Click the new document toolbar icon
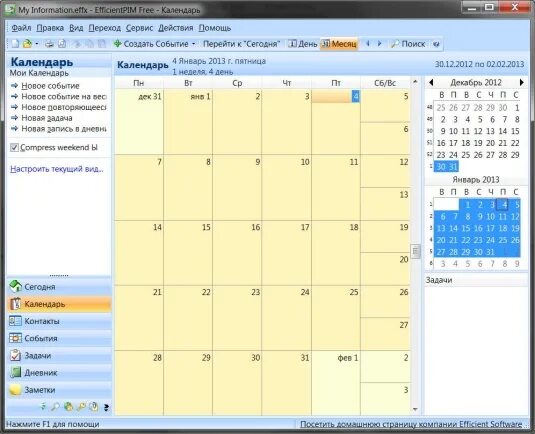This screenshot has height=434, width=535. coord(15,44)
